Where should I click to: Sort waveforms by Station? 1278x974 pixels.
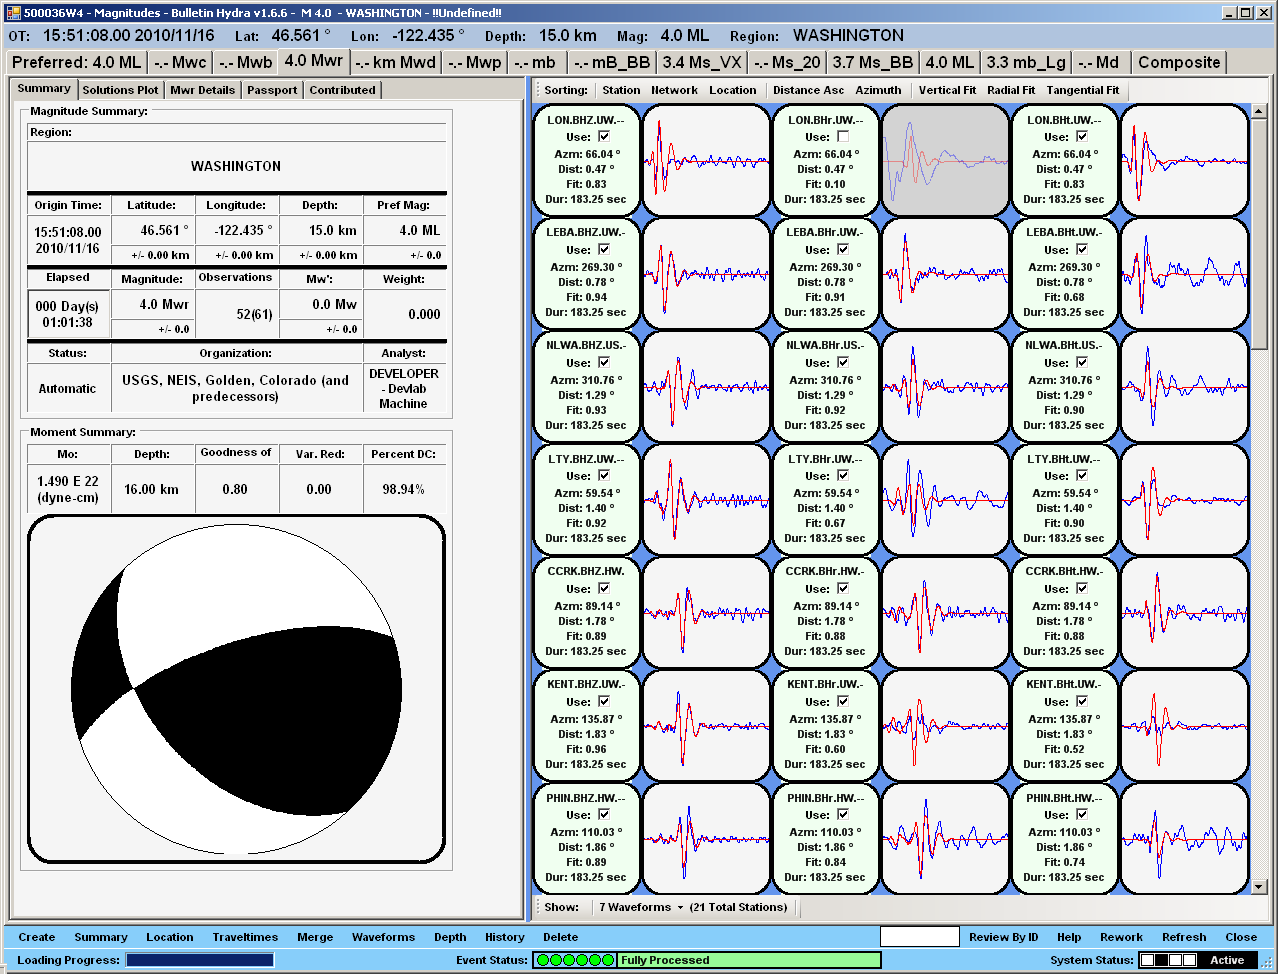click(x=621, y=90)
